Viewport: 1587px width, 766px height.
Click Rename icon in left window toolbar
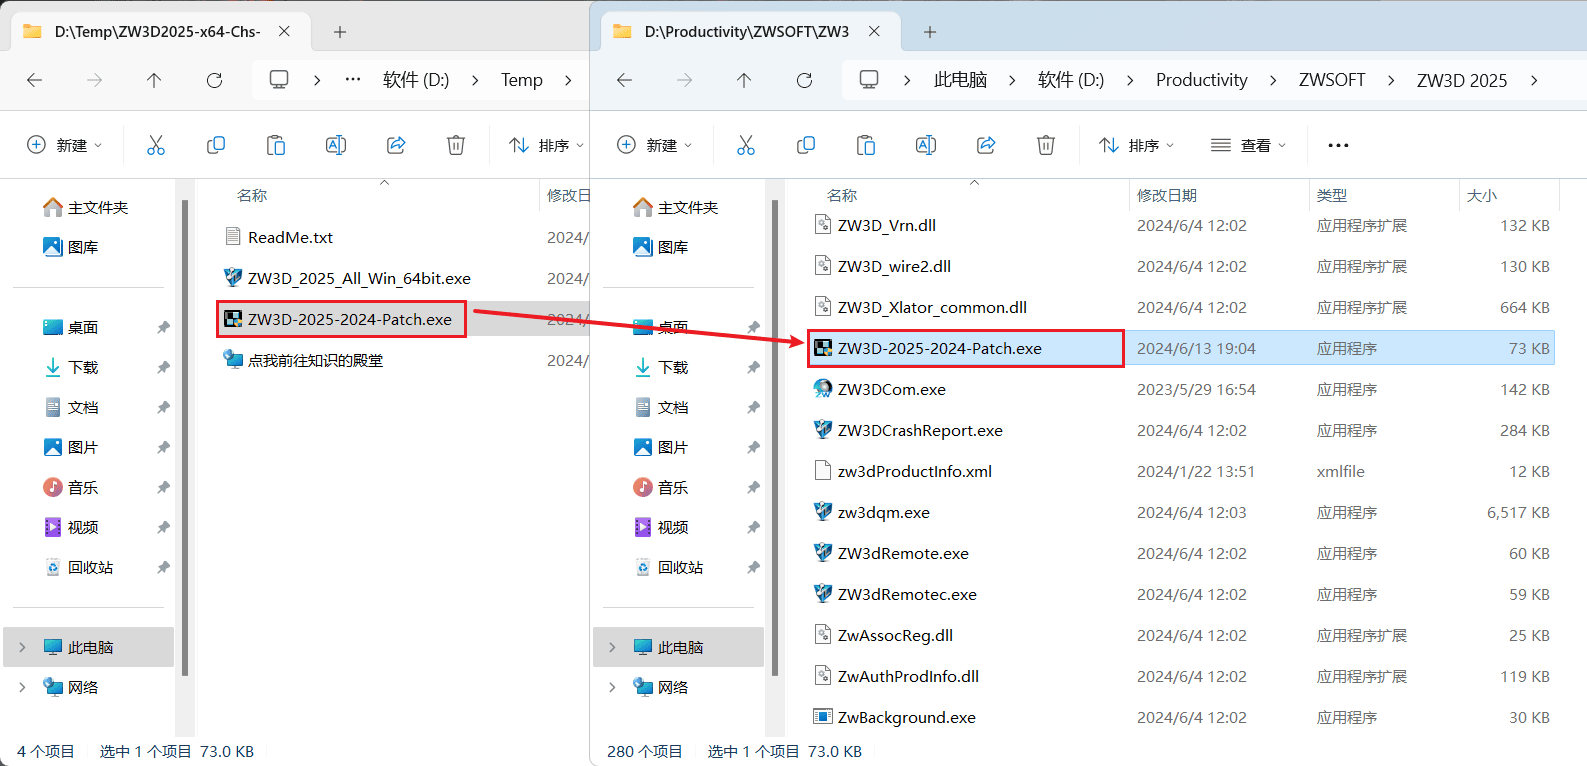coord(336,145)
